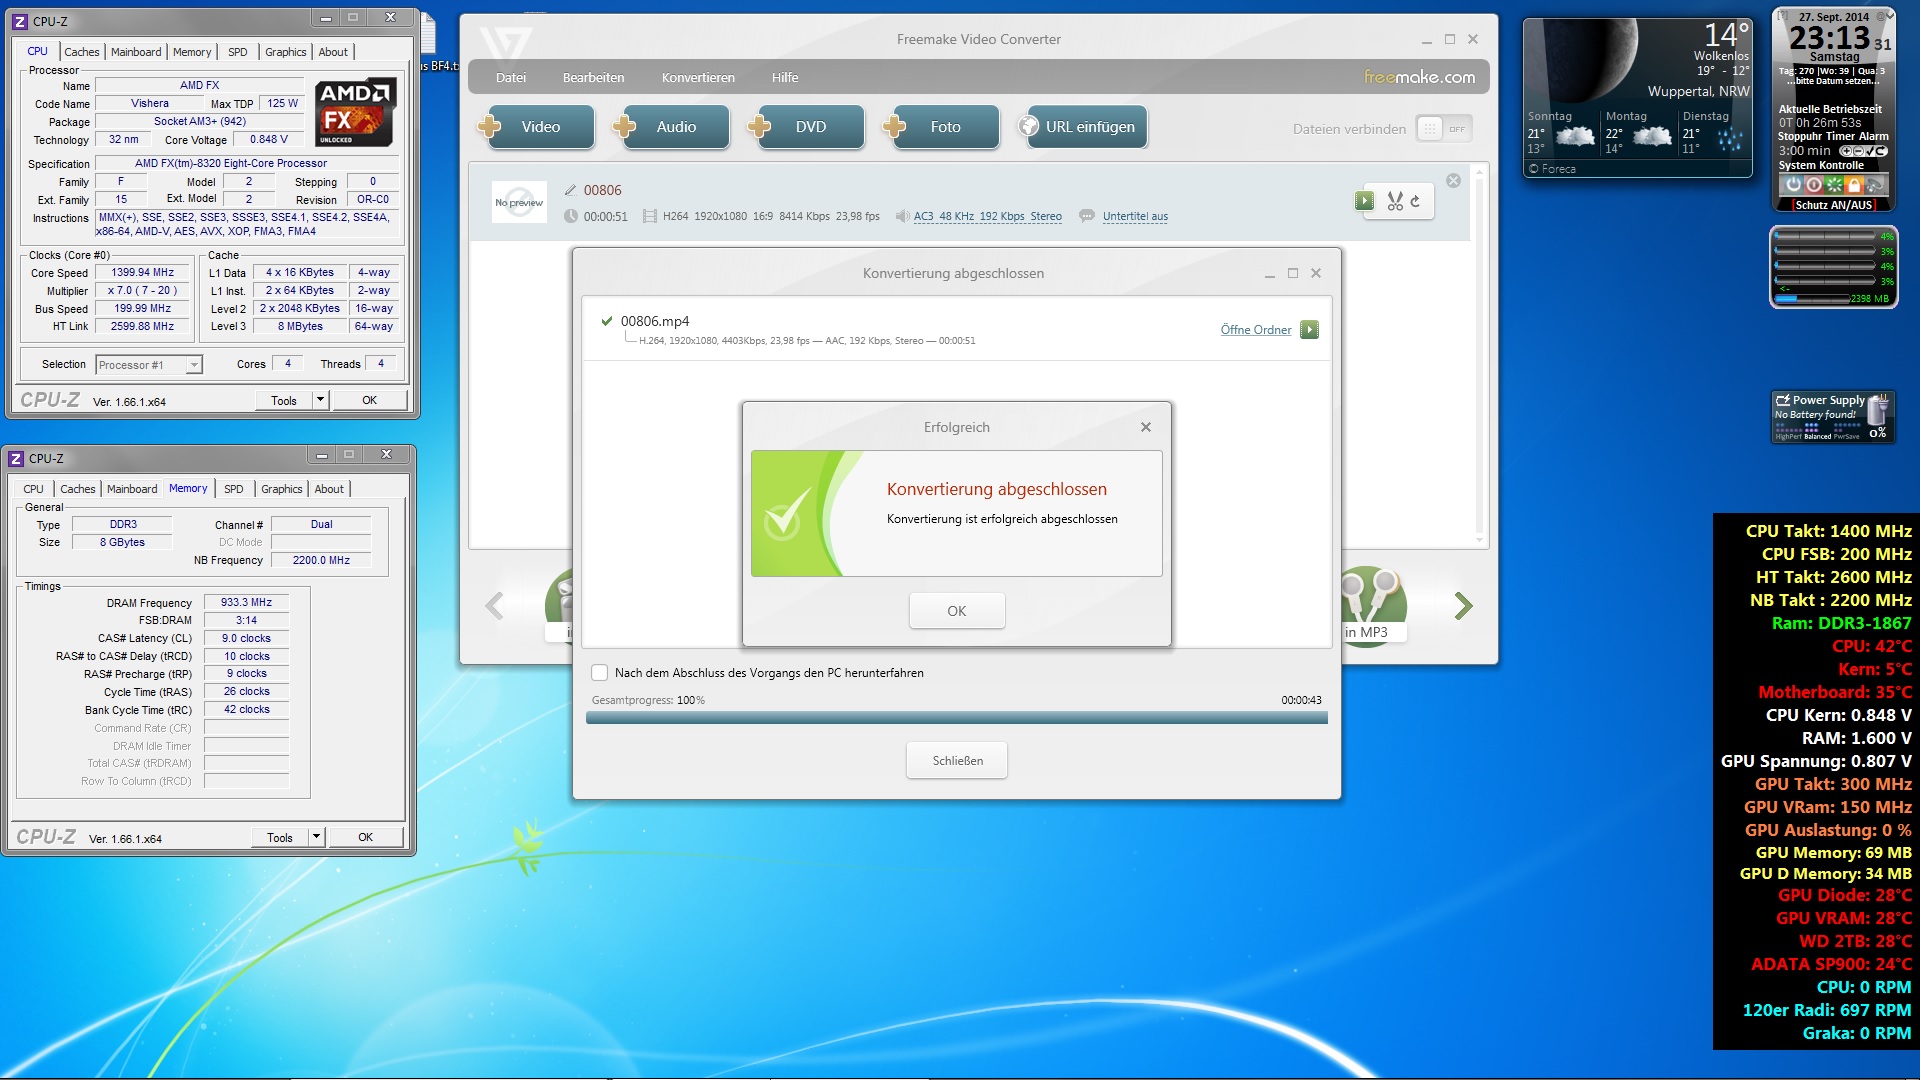Open the Konvertieren menu
This screenshot has width=1920, height=1080.
coord(697,77)
